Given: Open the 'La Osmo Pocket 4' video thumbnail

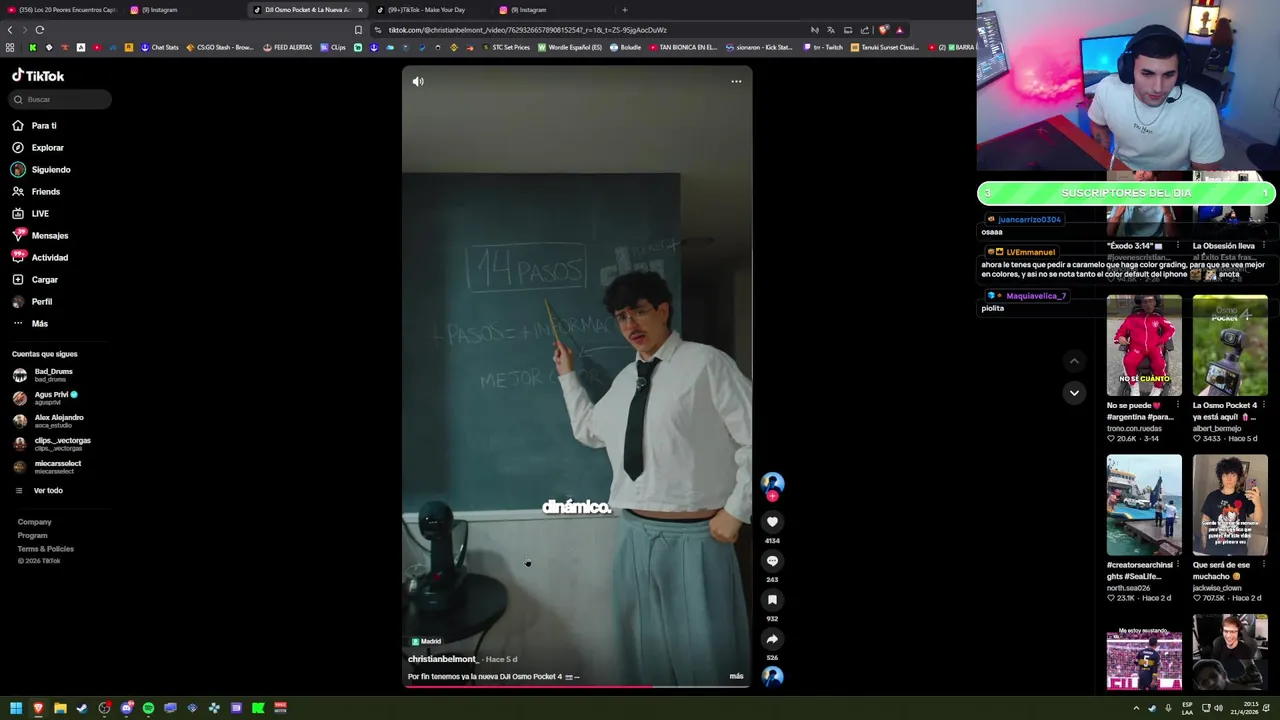Looking at the screenshot, I should (1230, 346).
